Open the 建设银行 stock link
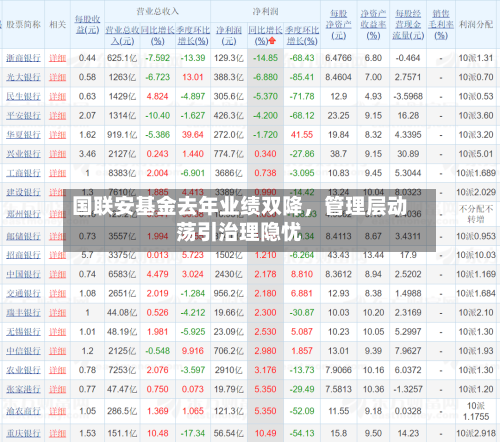Image resolution: width=500 pixels, height=442 pixels. [x=23, y=192]
